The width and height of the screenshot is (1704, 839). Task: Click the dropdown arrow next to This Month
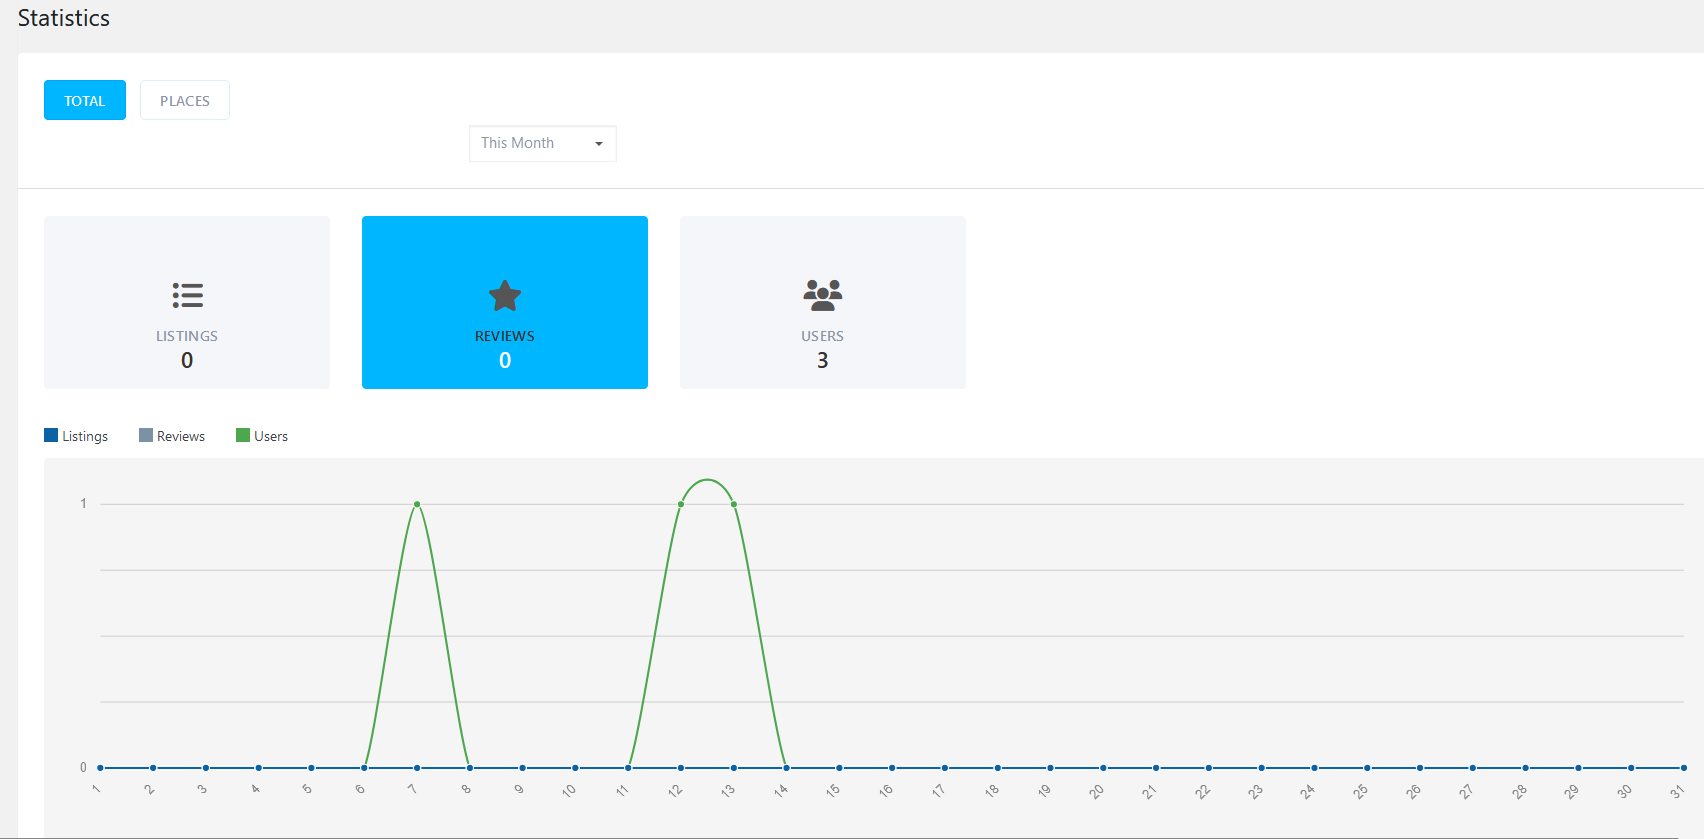[599, 144]
